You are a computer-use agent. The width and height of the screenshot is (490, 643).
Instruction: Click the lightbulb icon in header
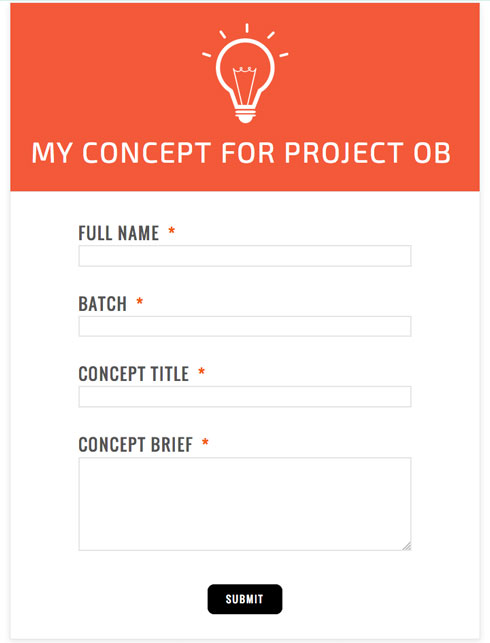245,73
